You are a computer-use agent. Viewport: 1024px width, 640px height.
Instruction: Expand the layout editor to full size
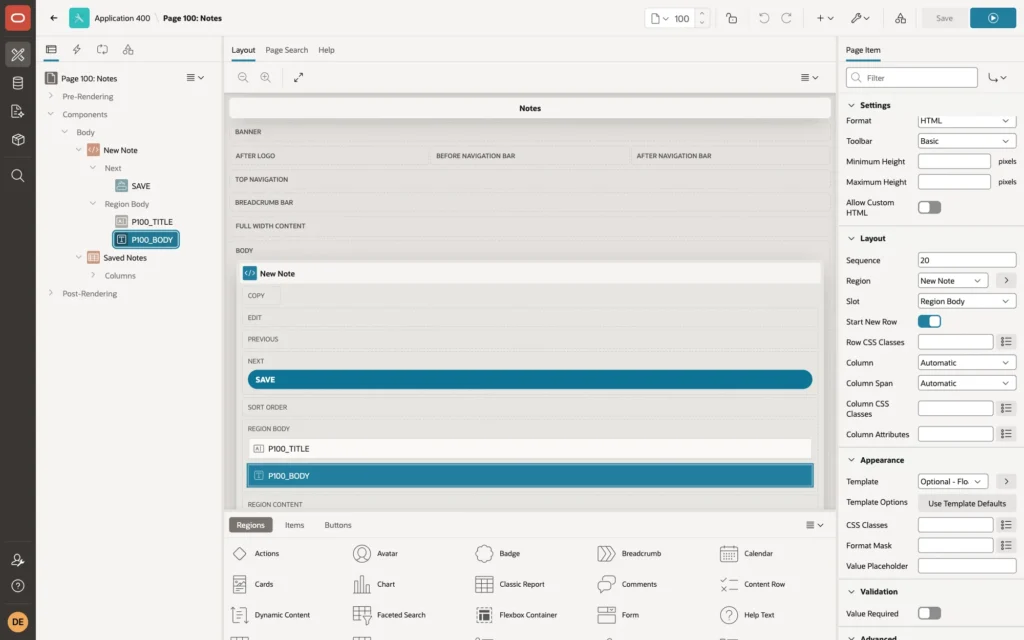(298, 77)
